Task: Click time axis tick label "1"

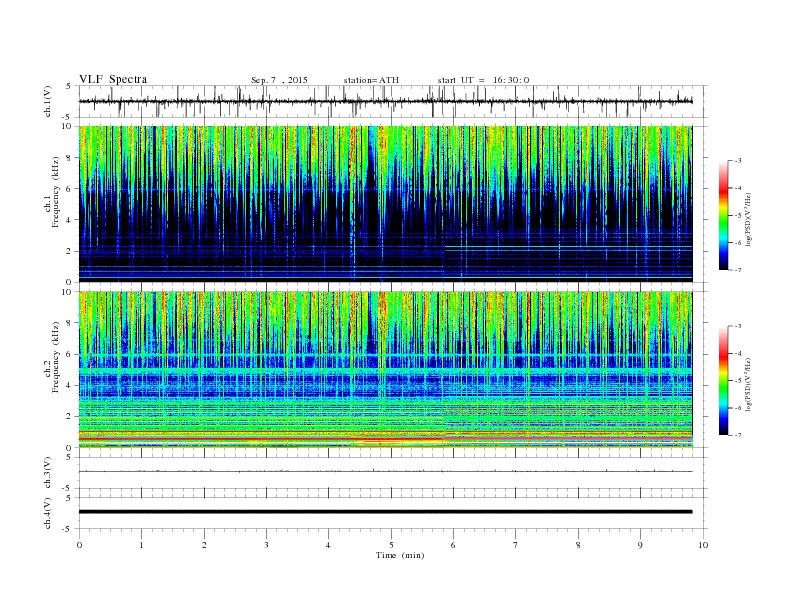Action: (141, 545)
